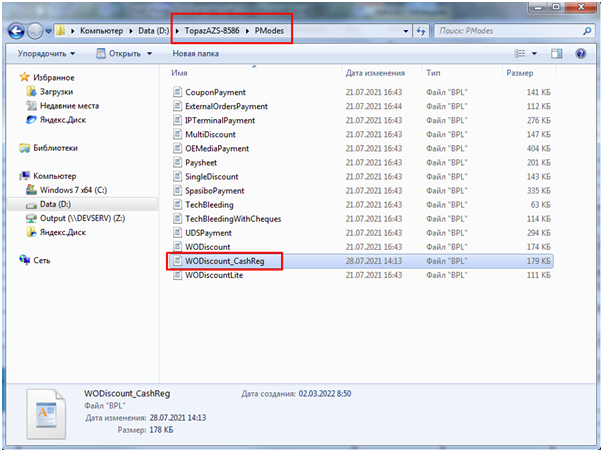
Task: Open the Упорядочить menu
Action: point(46,53)
